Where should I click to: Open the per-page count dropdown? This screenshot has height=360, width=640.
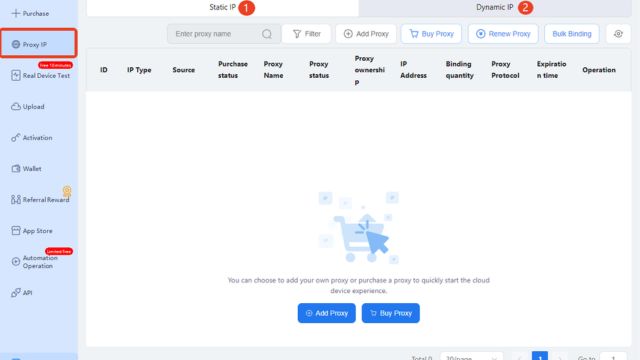pyautogui.click(x=471, y=357)
